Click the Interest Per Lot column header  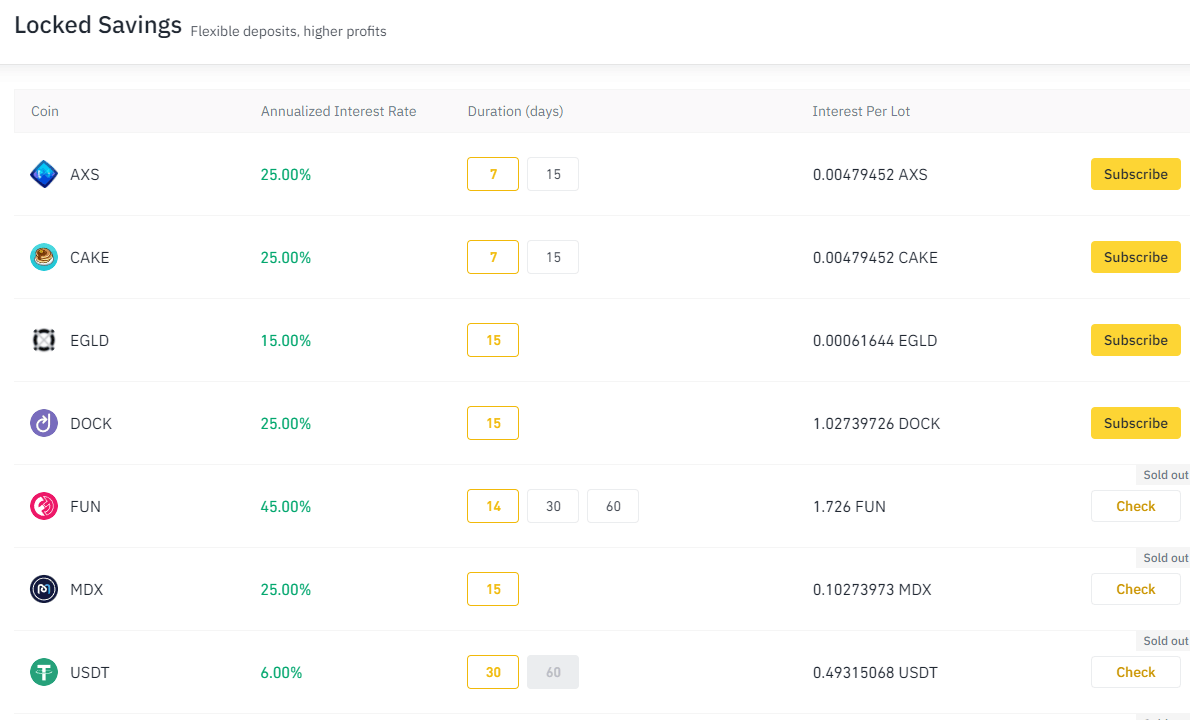coord(861,111)
